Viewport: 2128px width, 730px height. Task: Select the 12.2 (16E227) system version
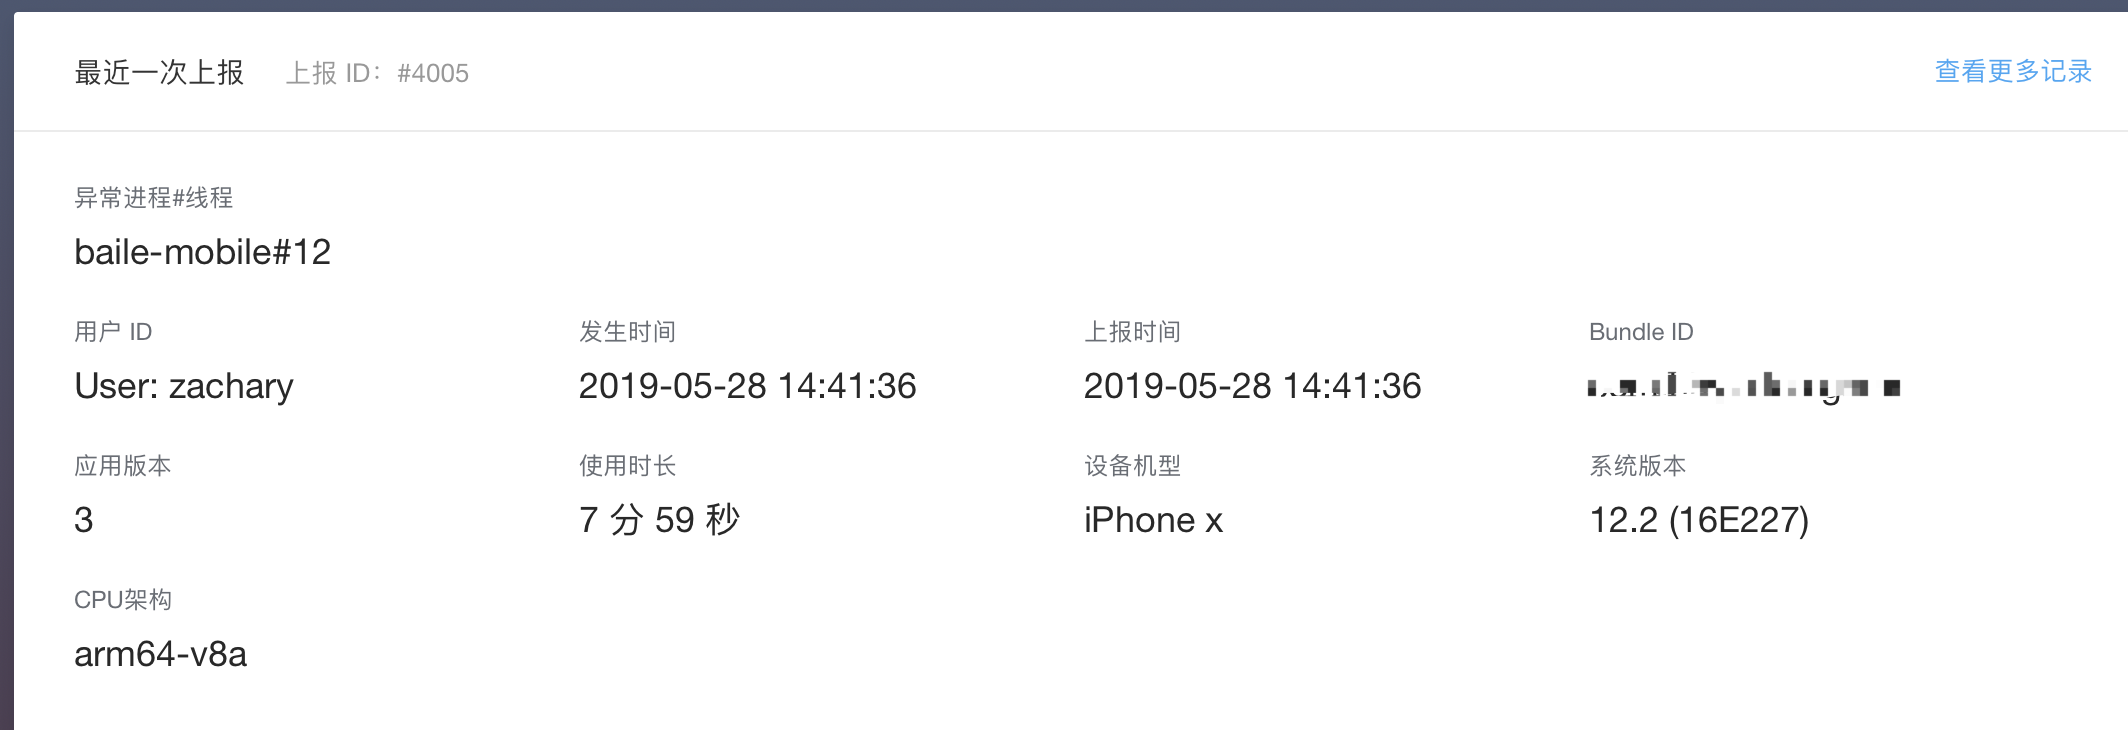1699,520
